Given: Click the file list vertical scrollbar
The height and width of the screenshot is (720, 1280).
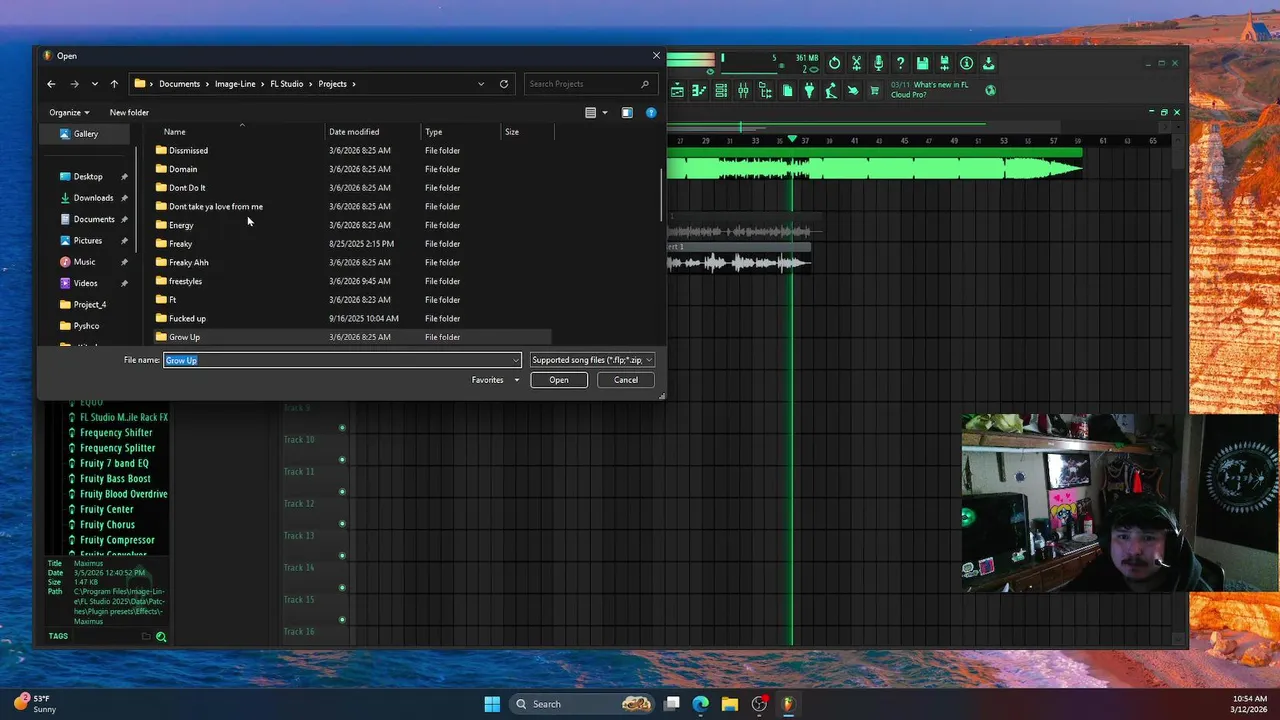Looking at the screenshot, I should pyautogui.click(x=660, y=196).
